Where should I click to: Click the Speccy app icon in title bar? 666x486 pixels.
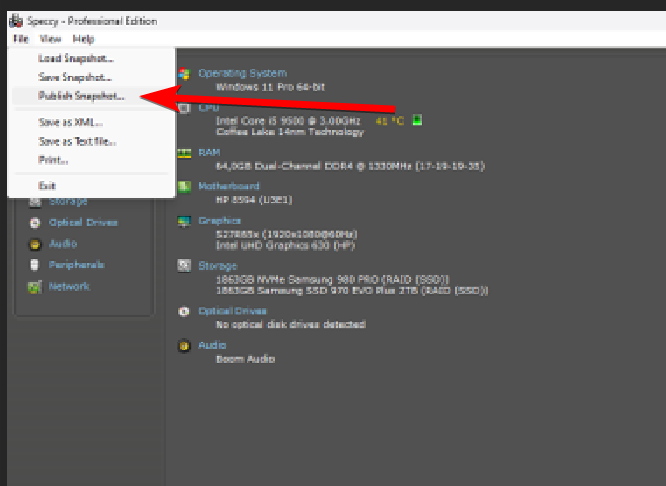[16, 21]
